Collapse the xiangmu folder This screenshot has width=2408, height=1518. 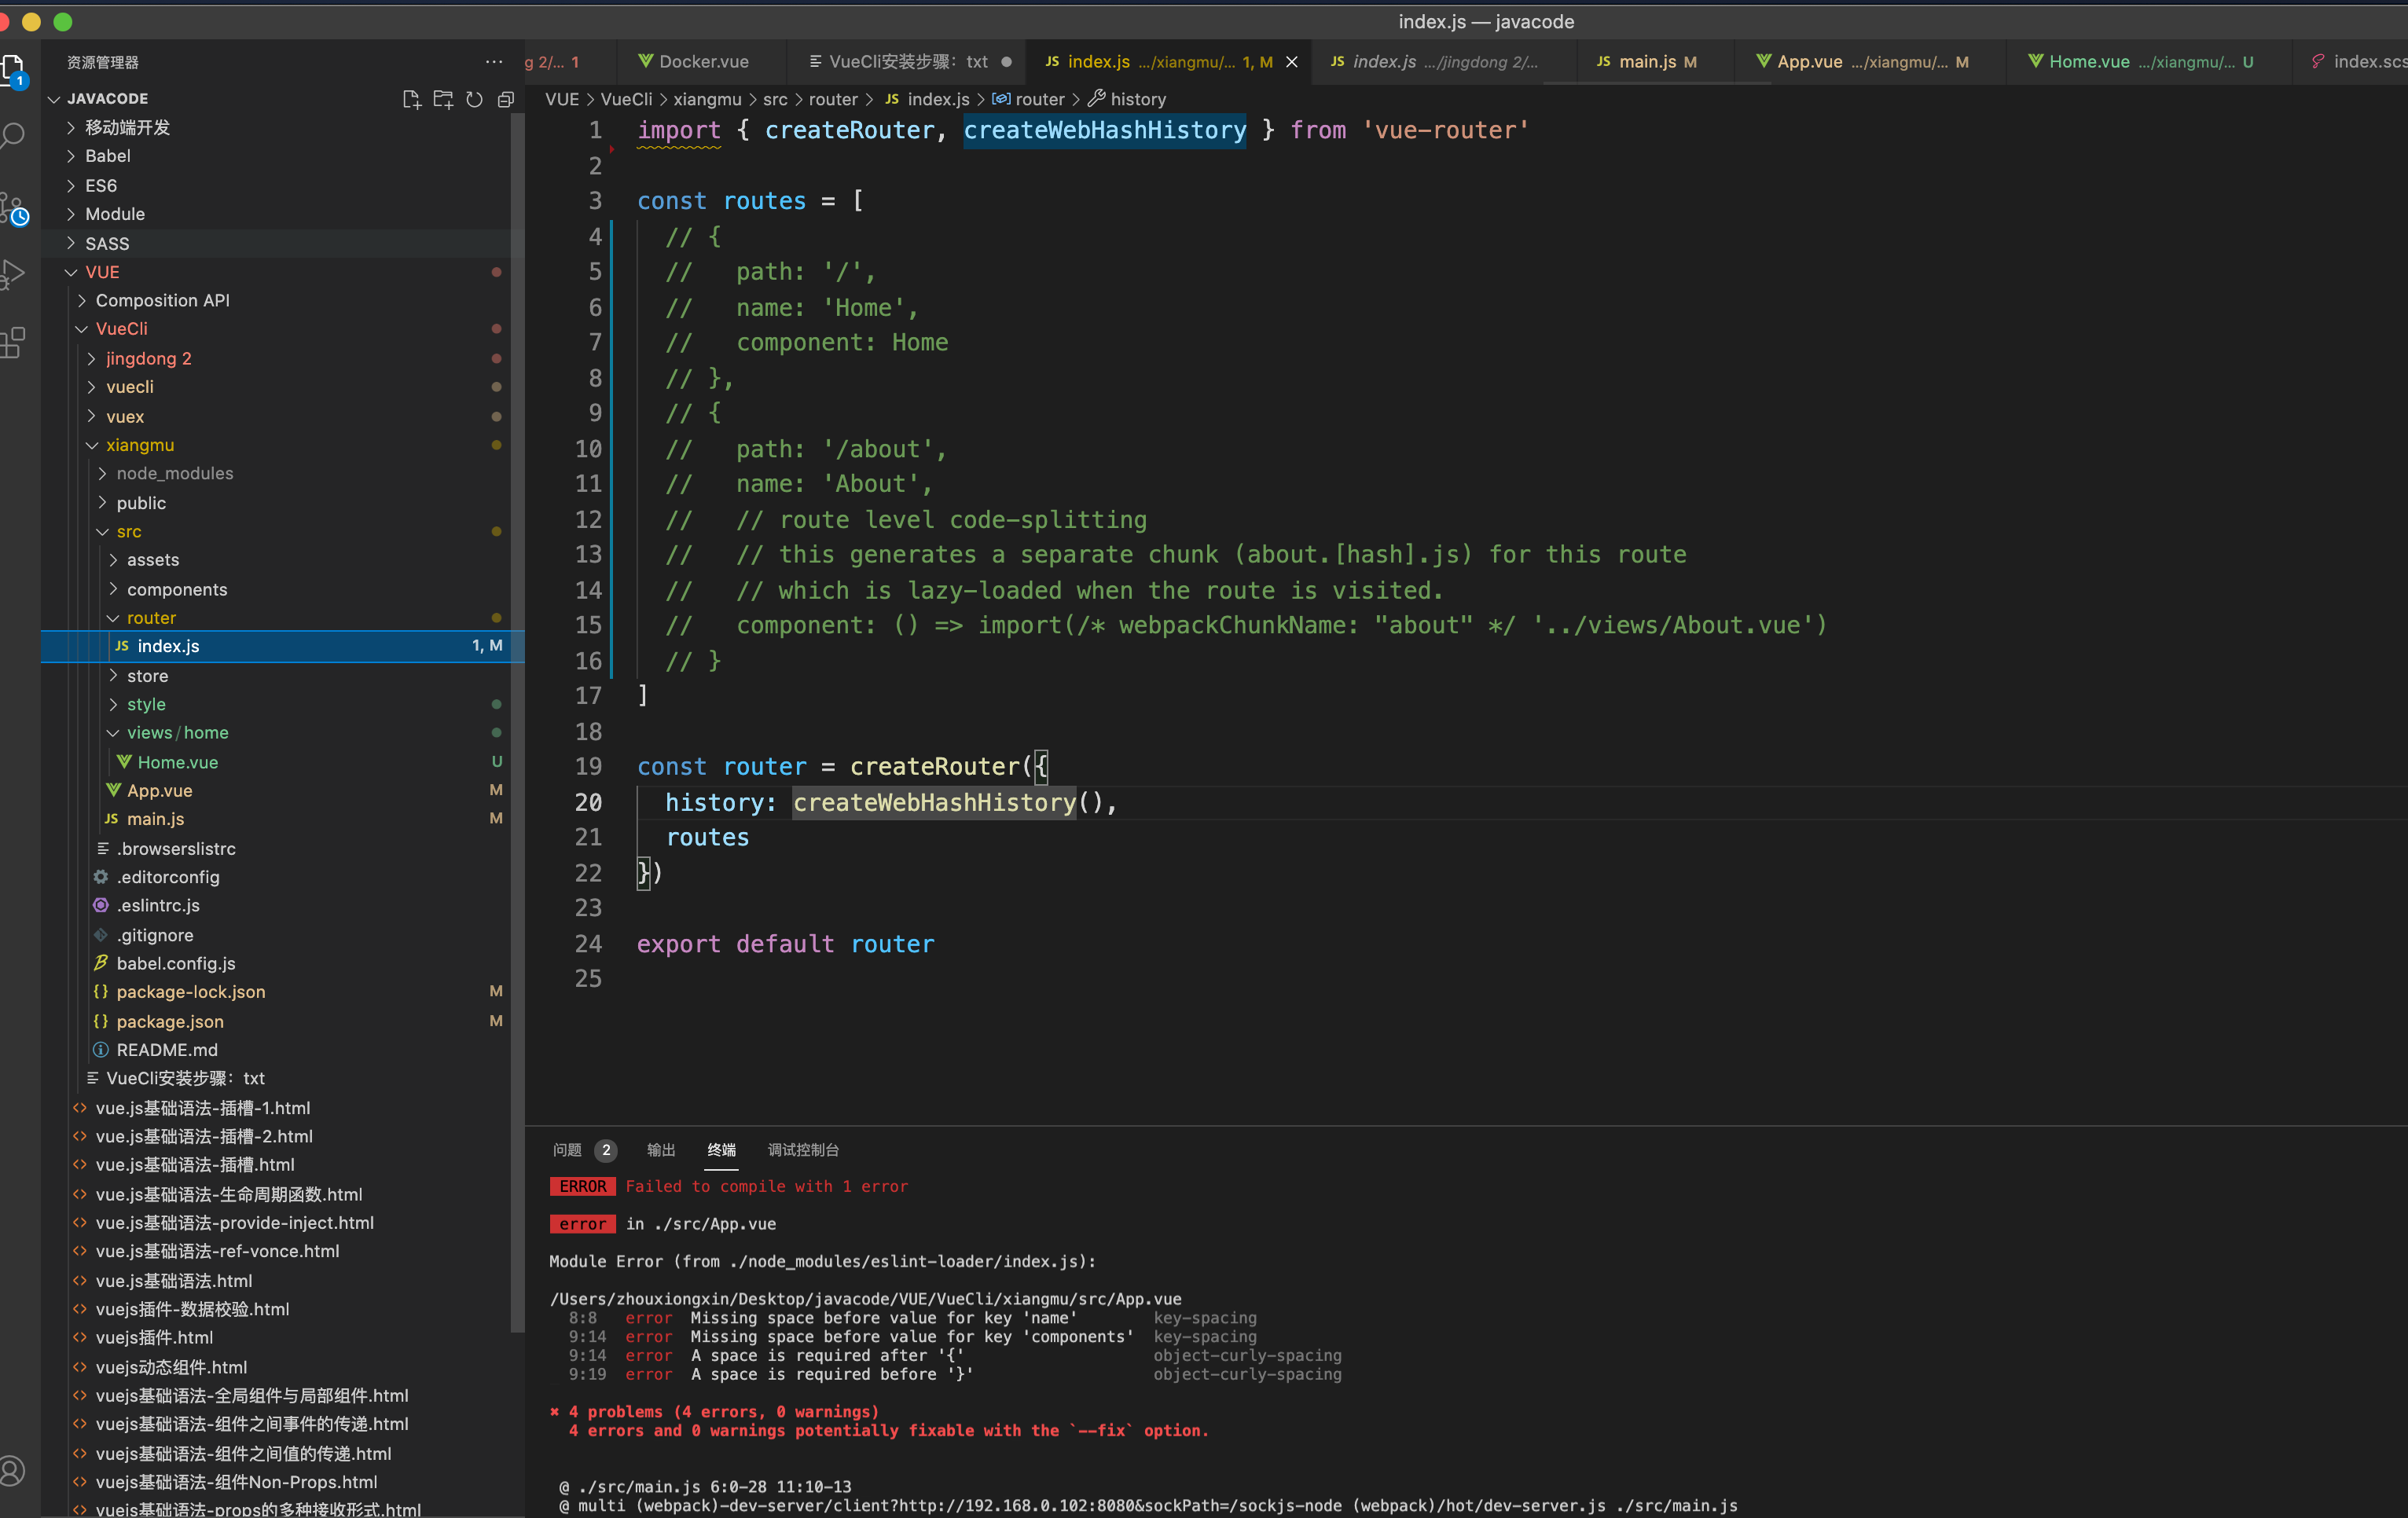[92, 445]
